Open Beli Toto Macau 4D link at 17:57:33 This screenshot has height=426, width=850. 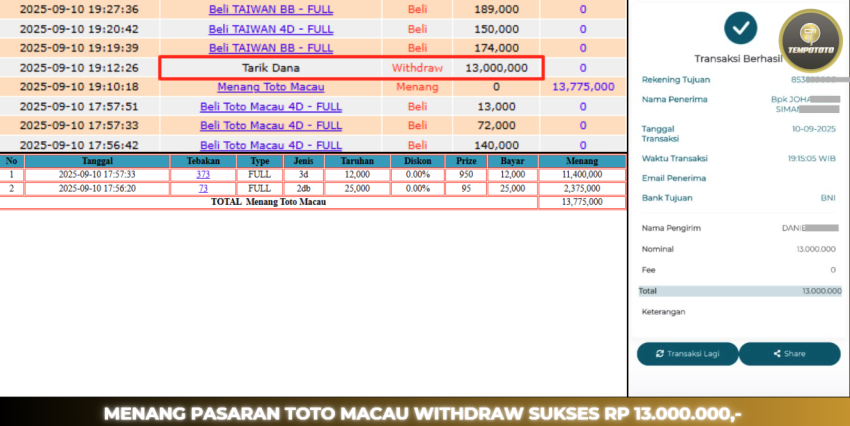click(x=271, y=125)
